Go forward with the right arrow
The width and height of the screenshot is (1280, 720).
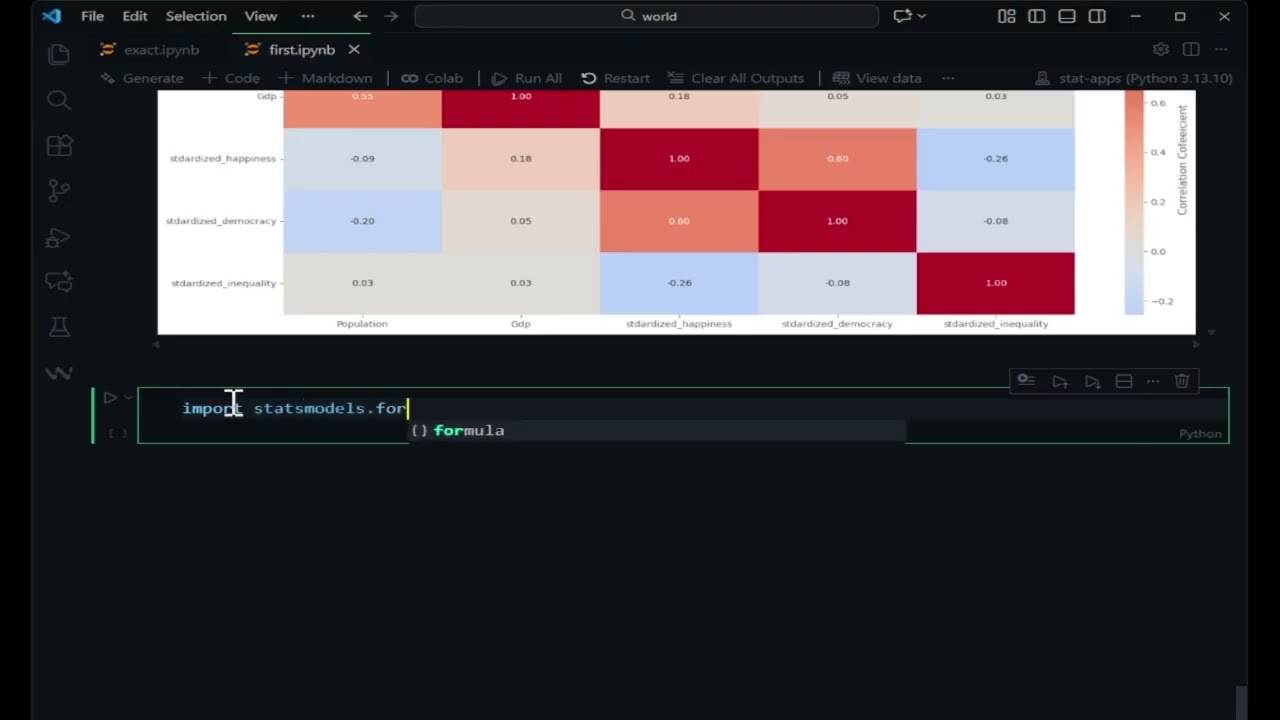pyautogui.click(x=391, y=16)
